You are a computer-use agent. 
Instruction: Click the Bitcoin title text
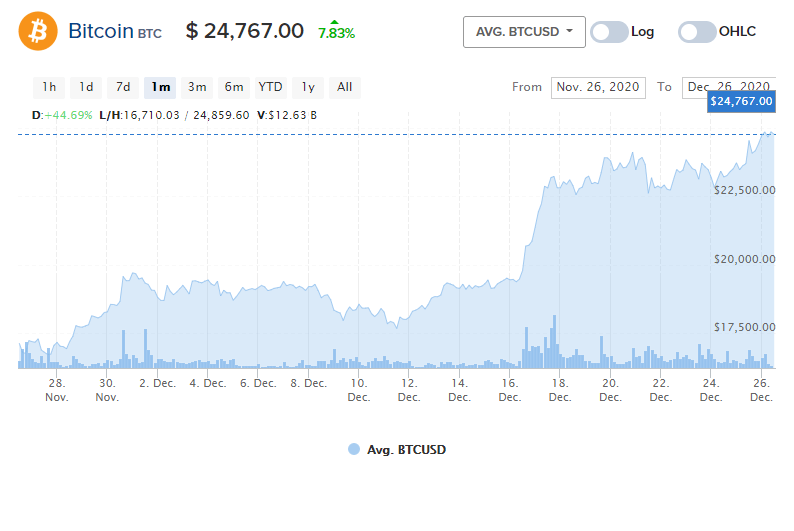click(101, 31)
